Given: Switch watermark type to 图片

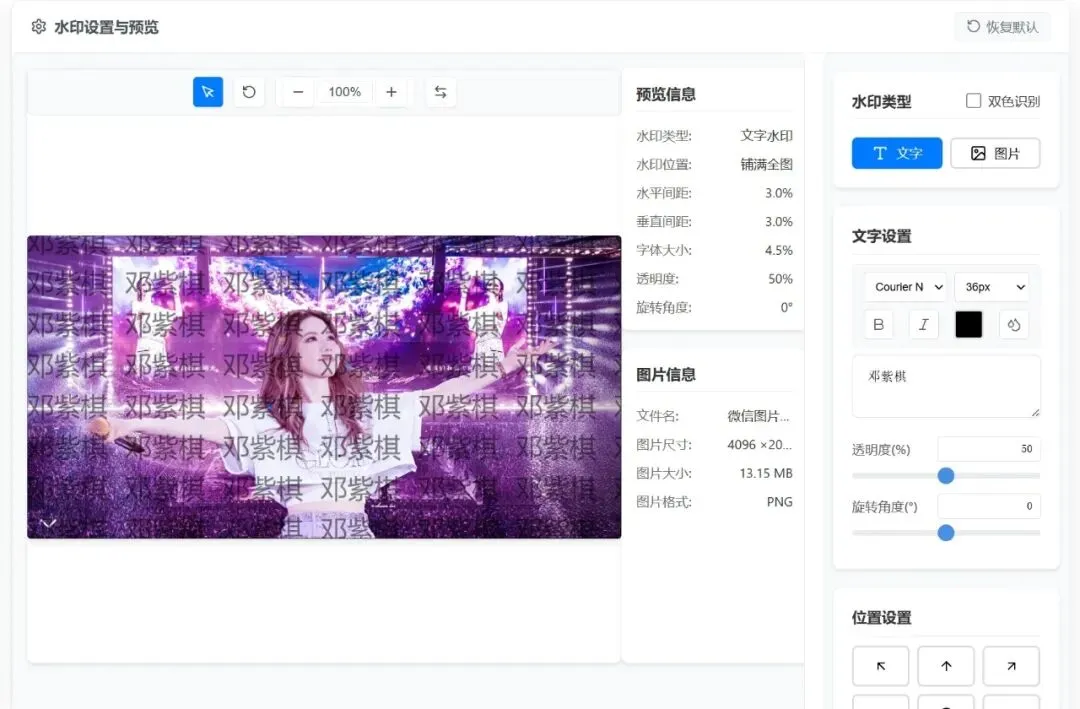Looking at the screenshot, I should [x=995, y=153].
